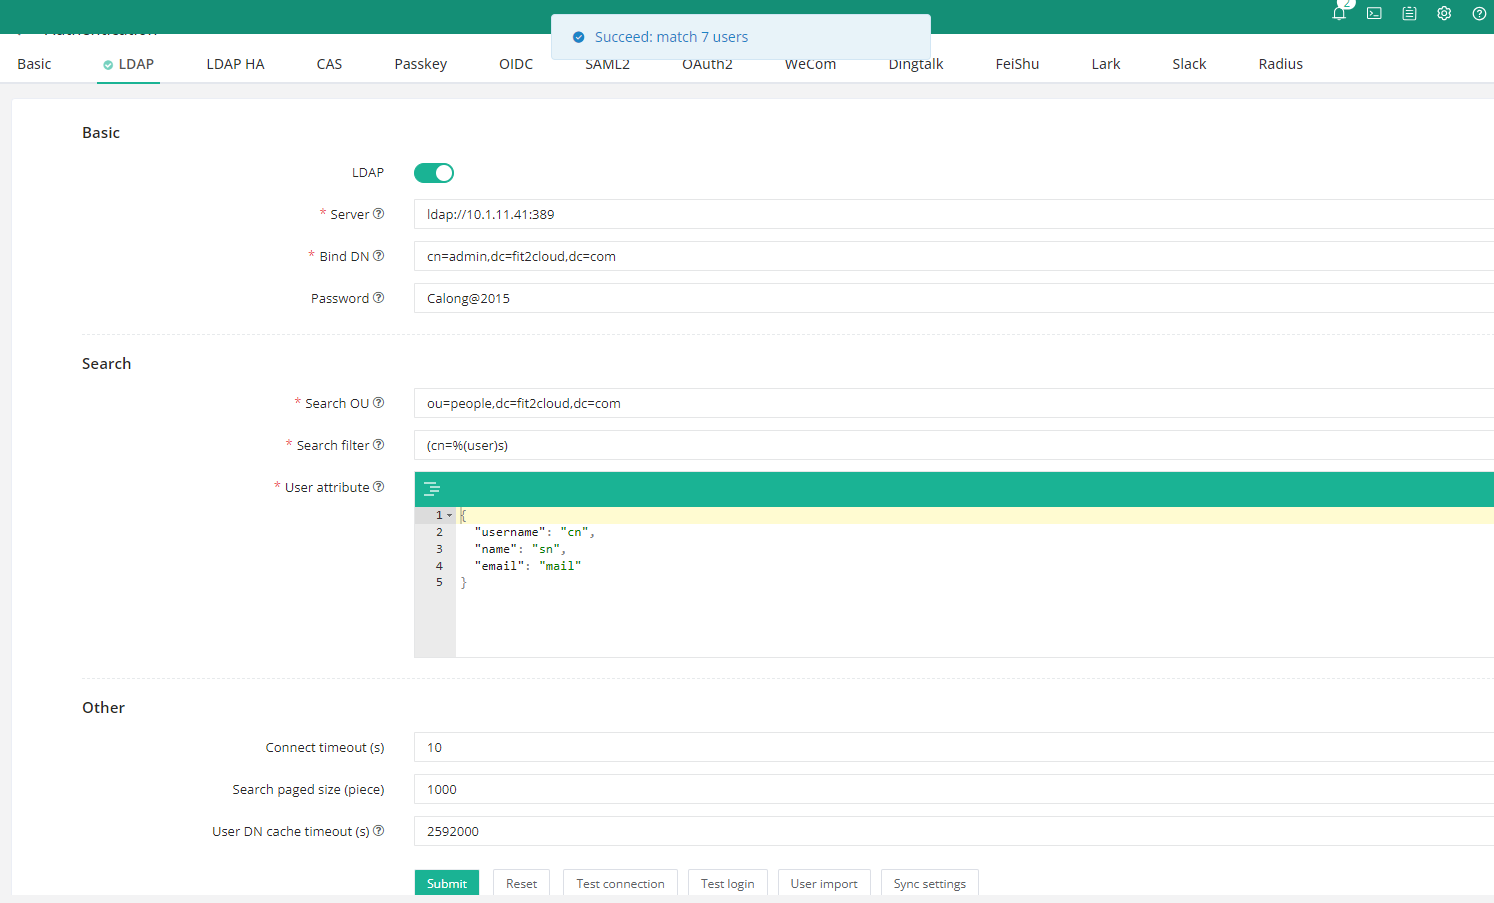Click the "username": "cn" line in editor
The width and height of the screenshot is (1494, 903).
pyautogui.click(x=535, y=532)
